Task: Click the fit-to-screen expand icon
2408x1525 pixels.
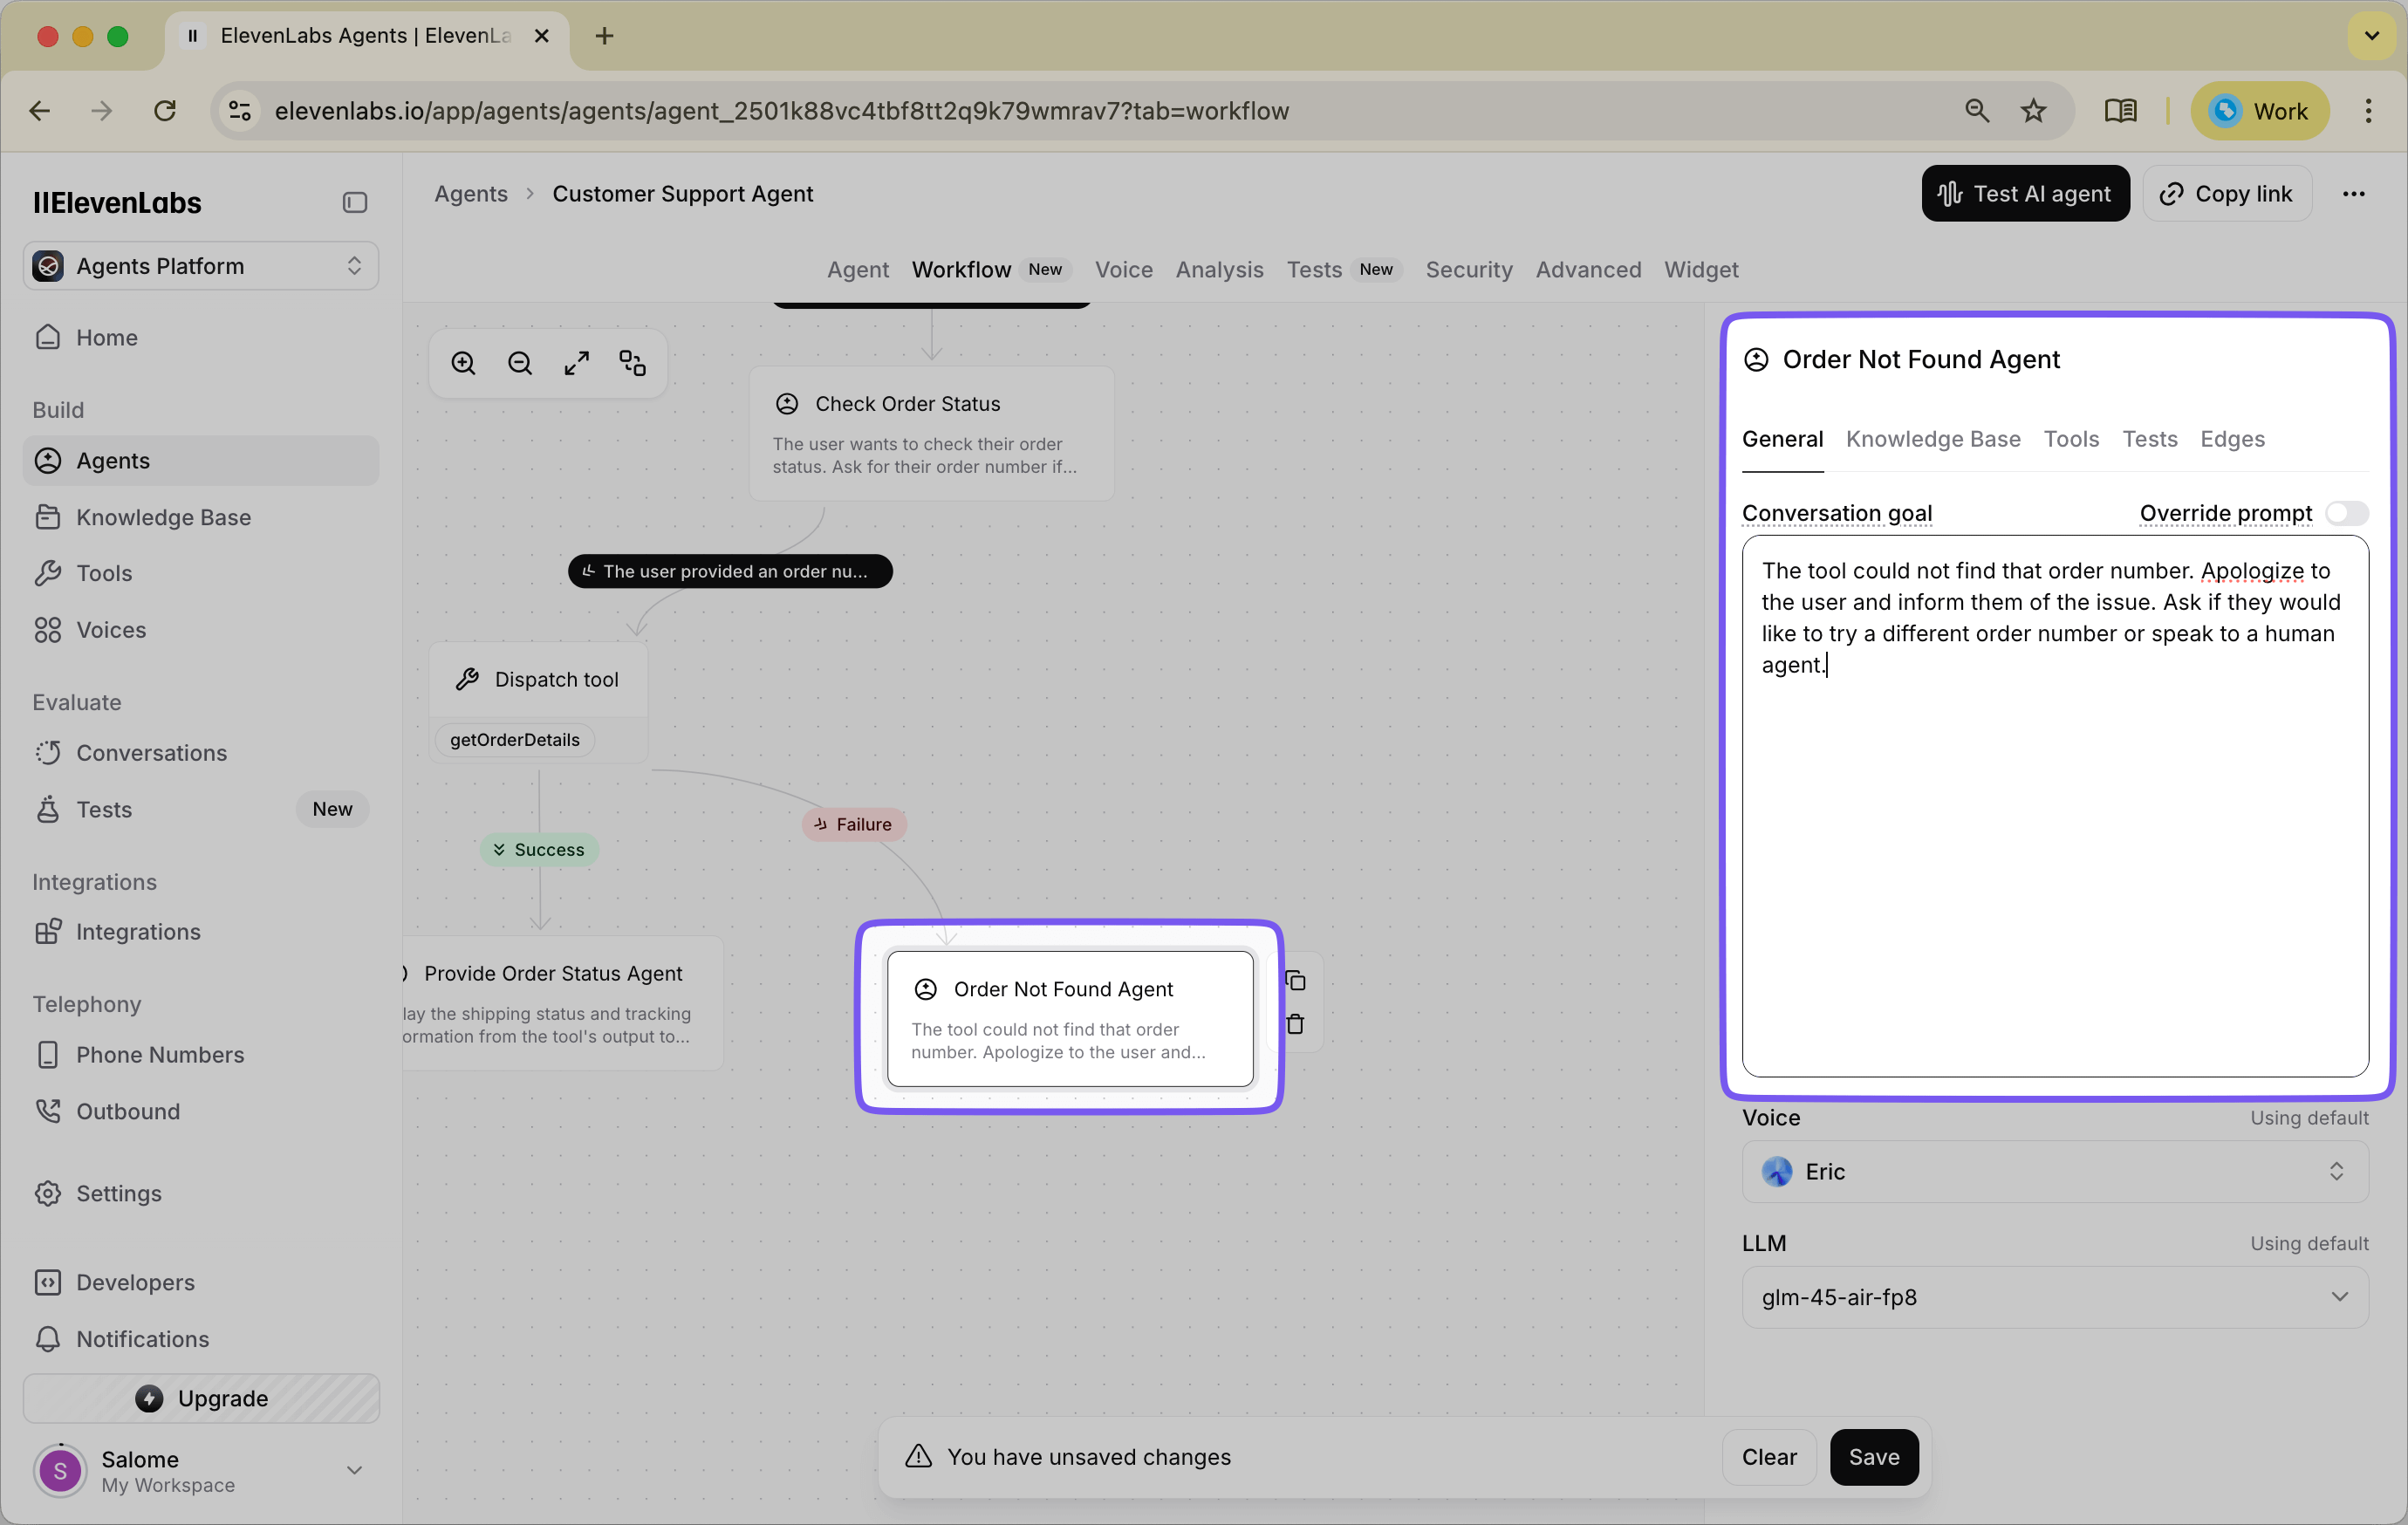Action: (x=576, y=362)
